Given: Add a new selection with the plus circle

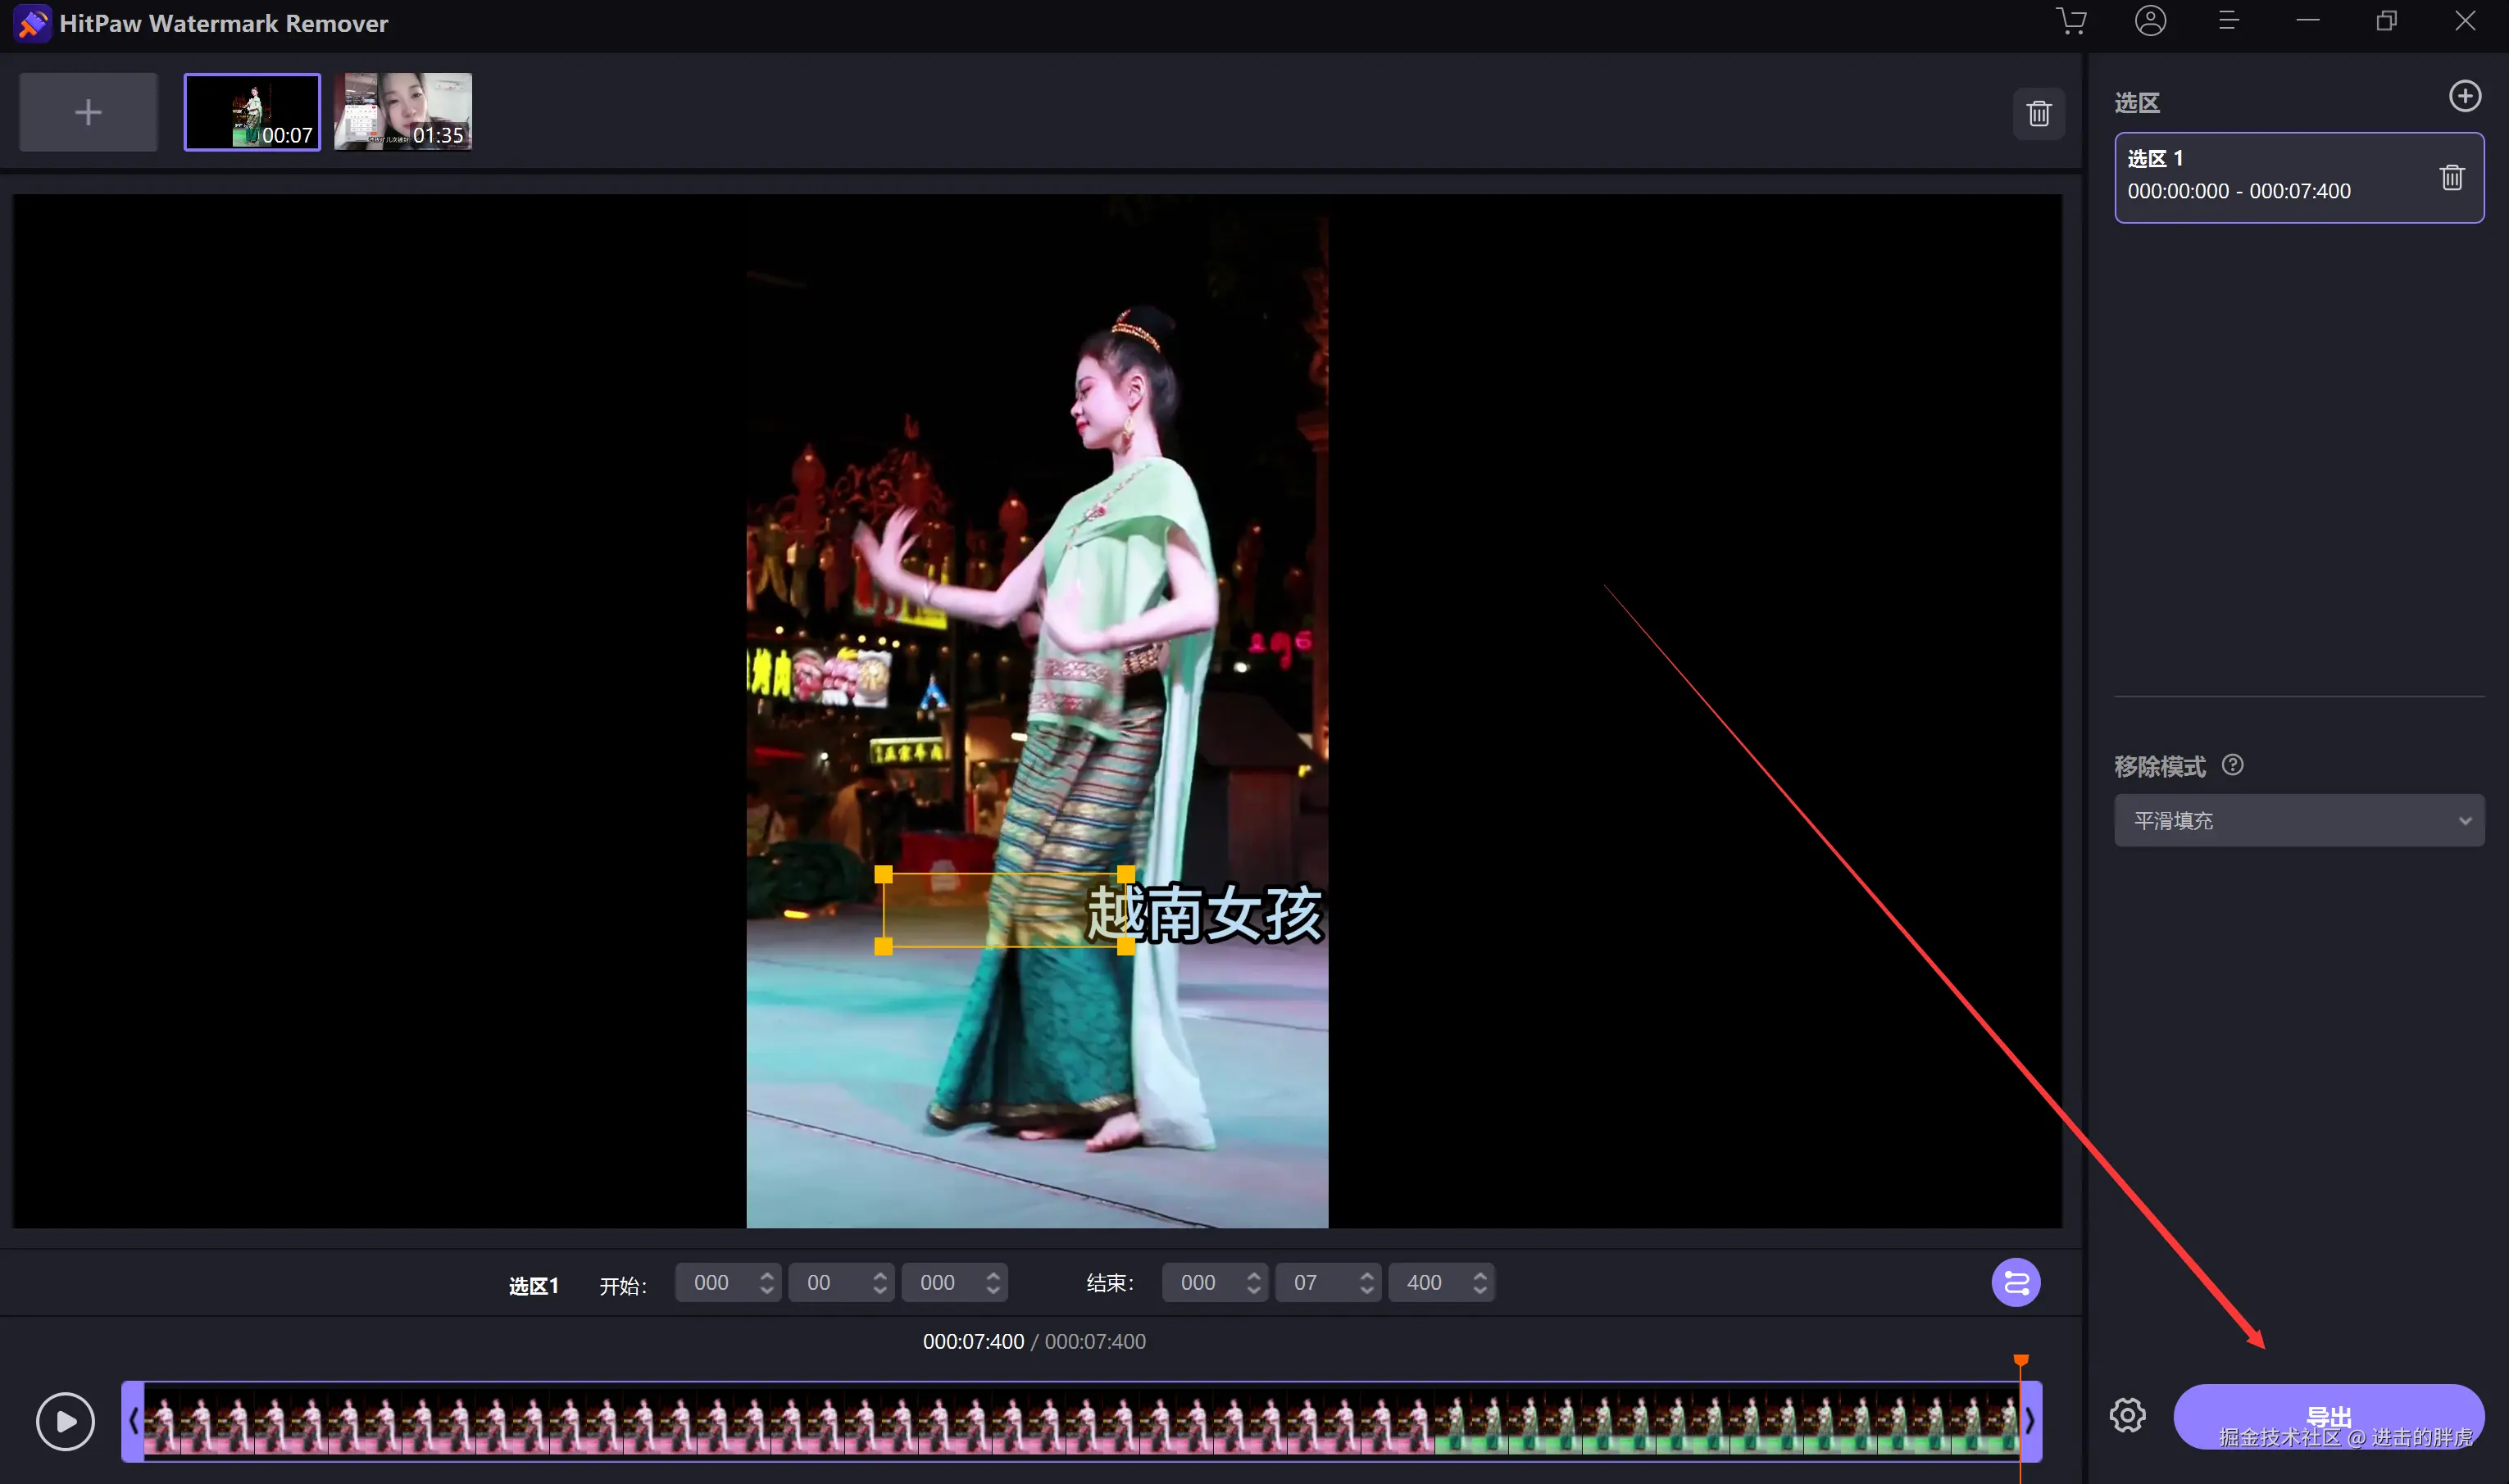Looking at the screenshot, I should (x=2464, y=96).
